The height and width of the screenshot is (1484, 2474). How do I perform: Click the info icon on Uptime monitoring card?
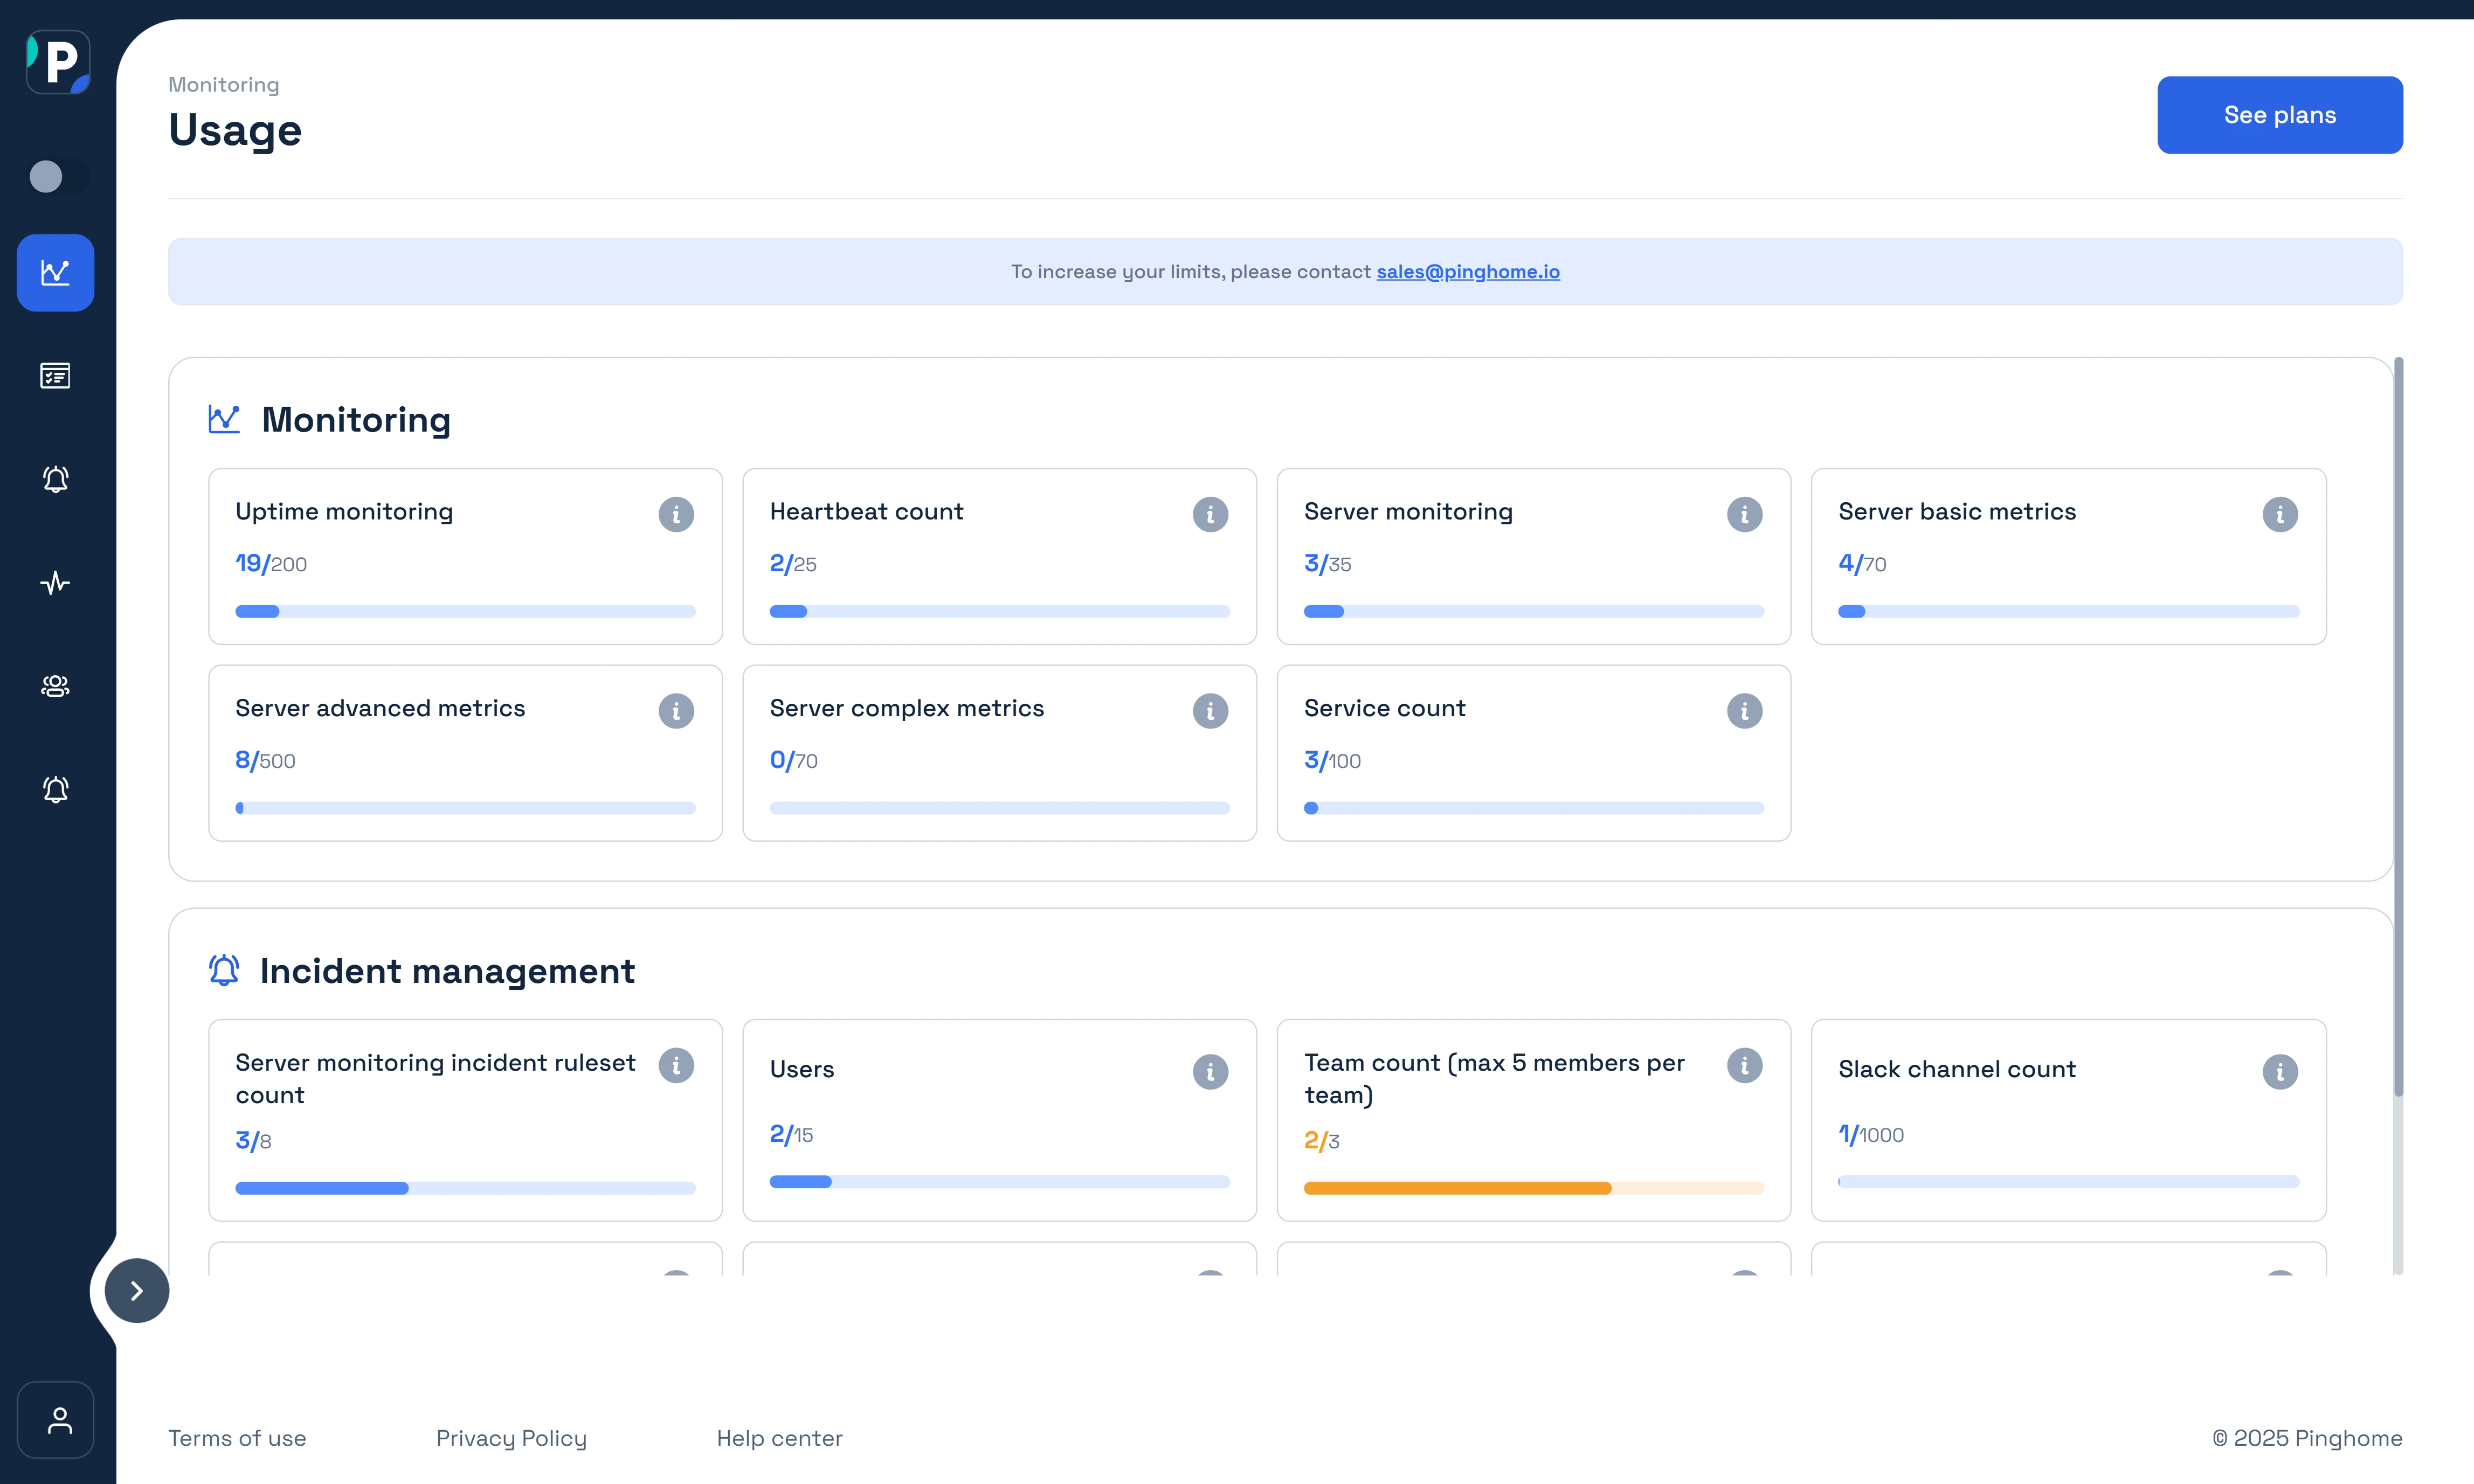[x=676, y=514]
